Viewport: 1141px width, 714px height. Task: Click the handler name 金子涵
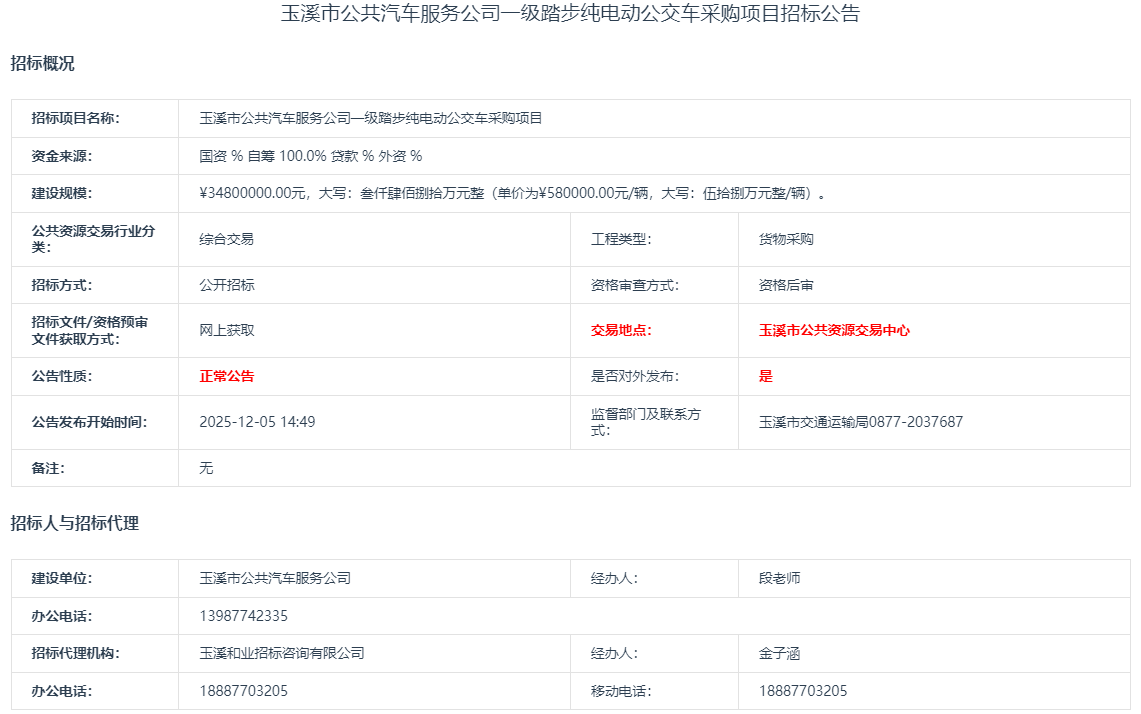pyautogui.click(x=779, y=653)
